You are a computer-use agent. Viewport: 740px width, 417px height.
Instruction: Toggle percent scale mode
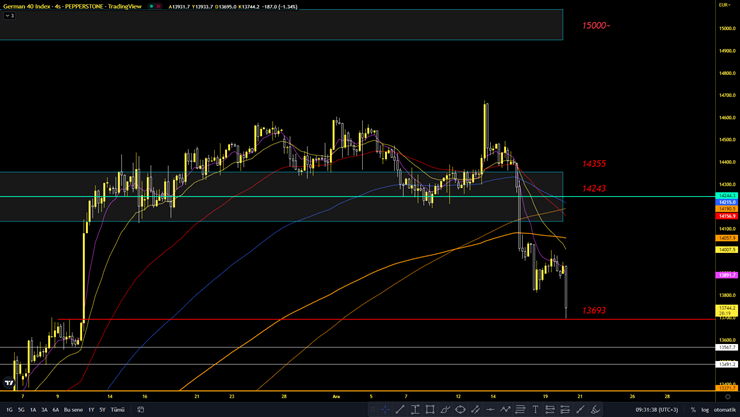pos(693,409)
